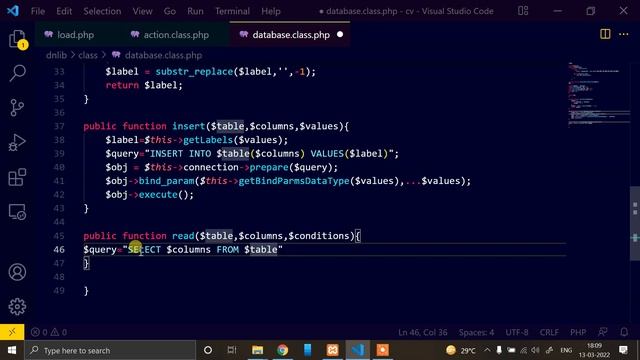640x360 pixels.
Task: Show hidden tray icons chevron
Action: [x=487, y=350]
